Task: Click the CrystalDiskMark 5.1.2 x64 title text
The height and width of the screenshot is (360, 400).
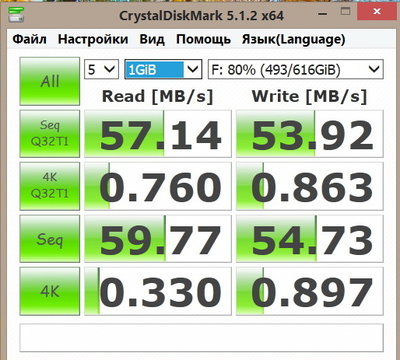Action: click(x=201, y=16)
